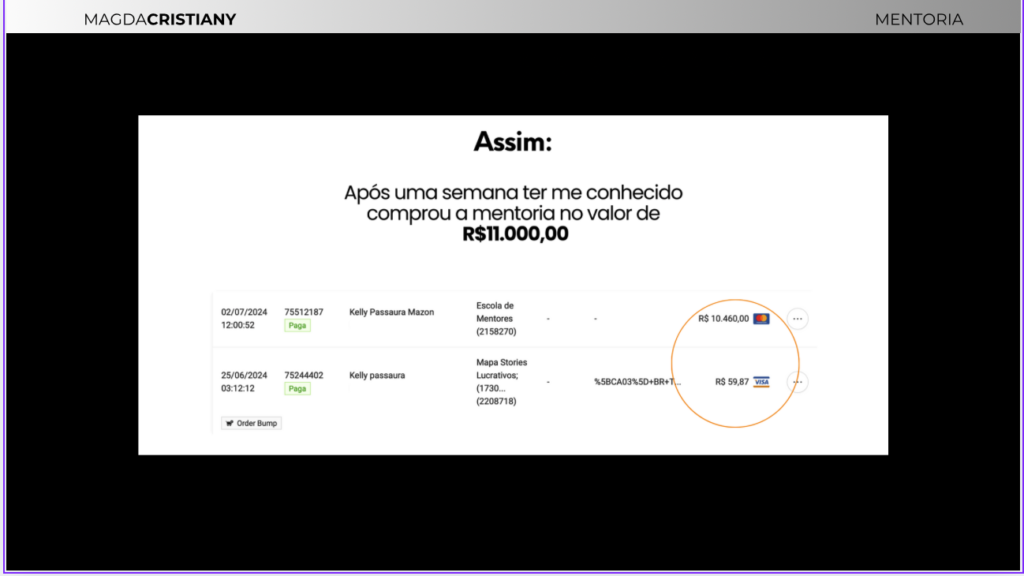Open three-dot menu for order 75244402
Image resolution: width=1024 pixels, height=576 pixels.
(x=797, y=382)
